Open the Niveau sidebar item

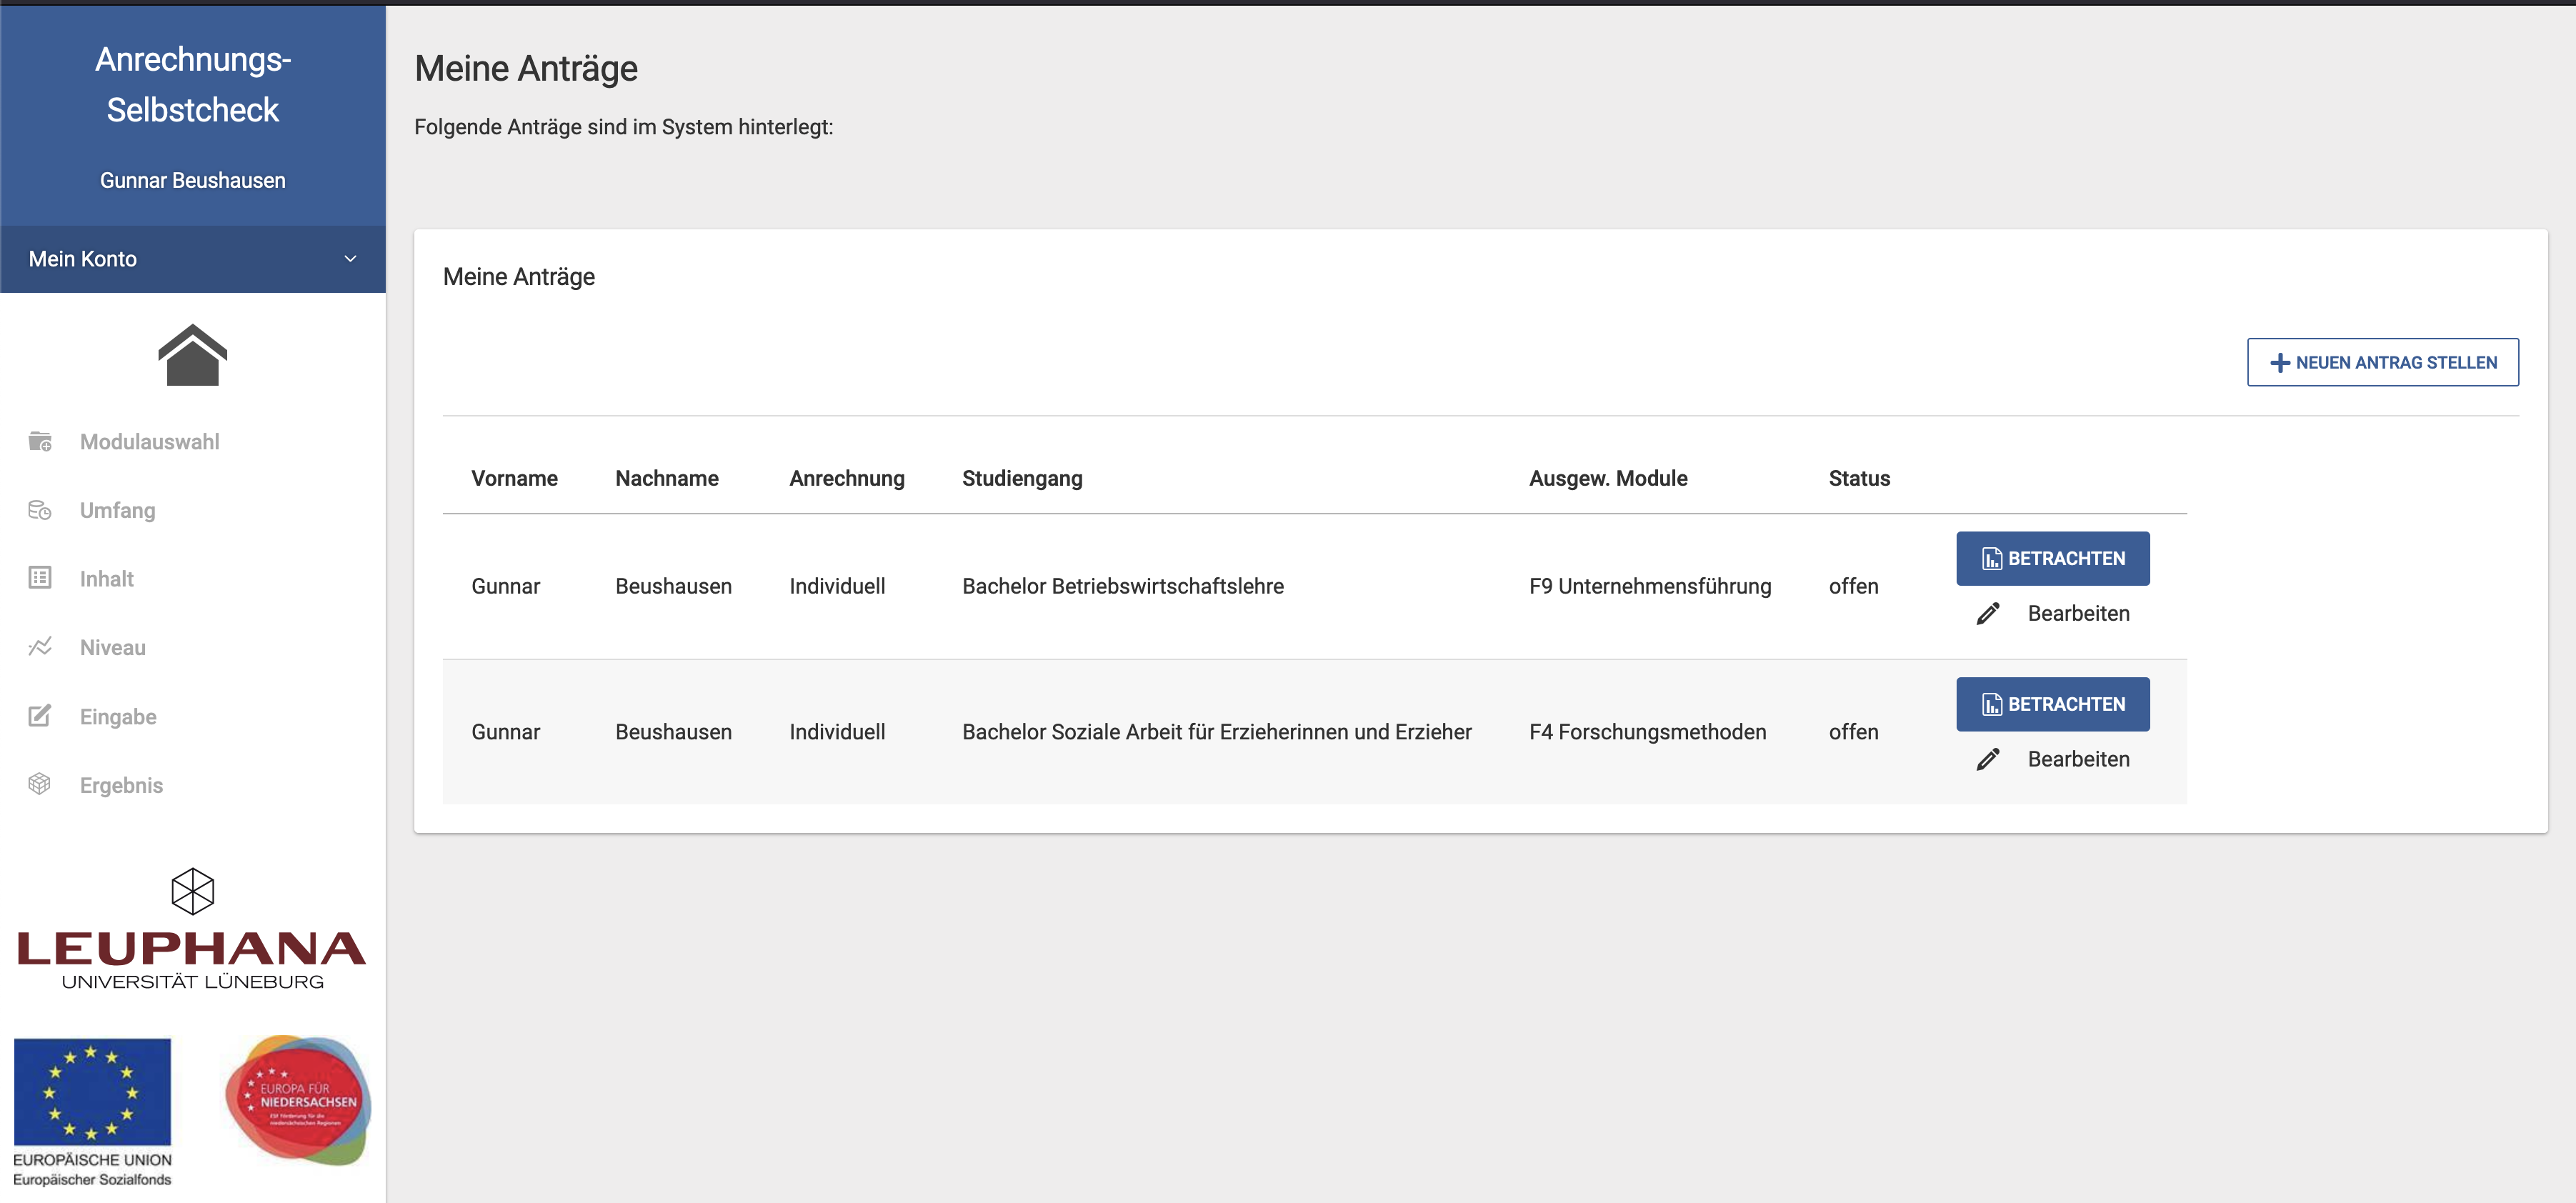click(112, 648)
